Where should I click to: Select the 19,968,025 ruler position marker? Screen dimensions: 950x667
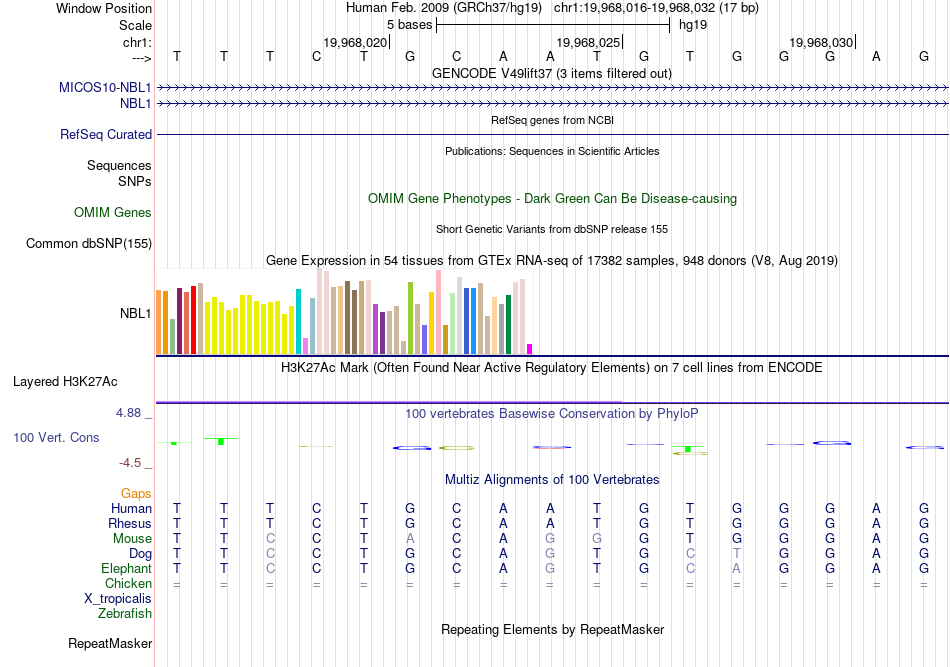590,42
